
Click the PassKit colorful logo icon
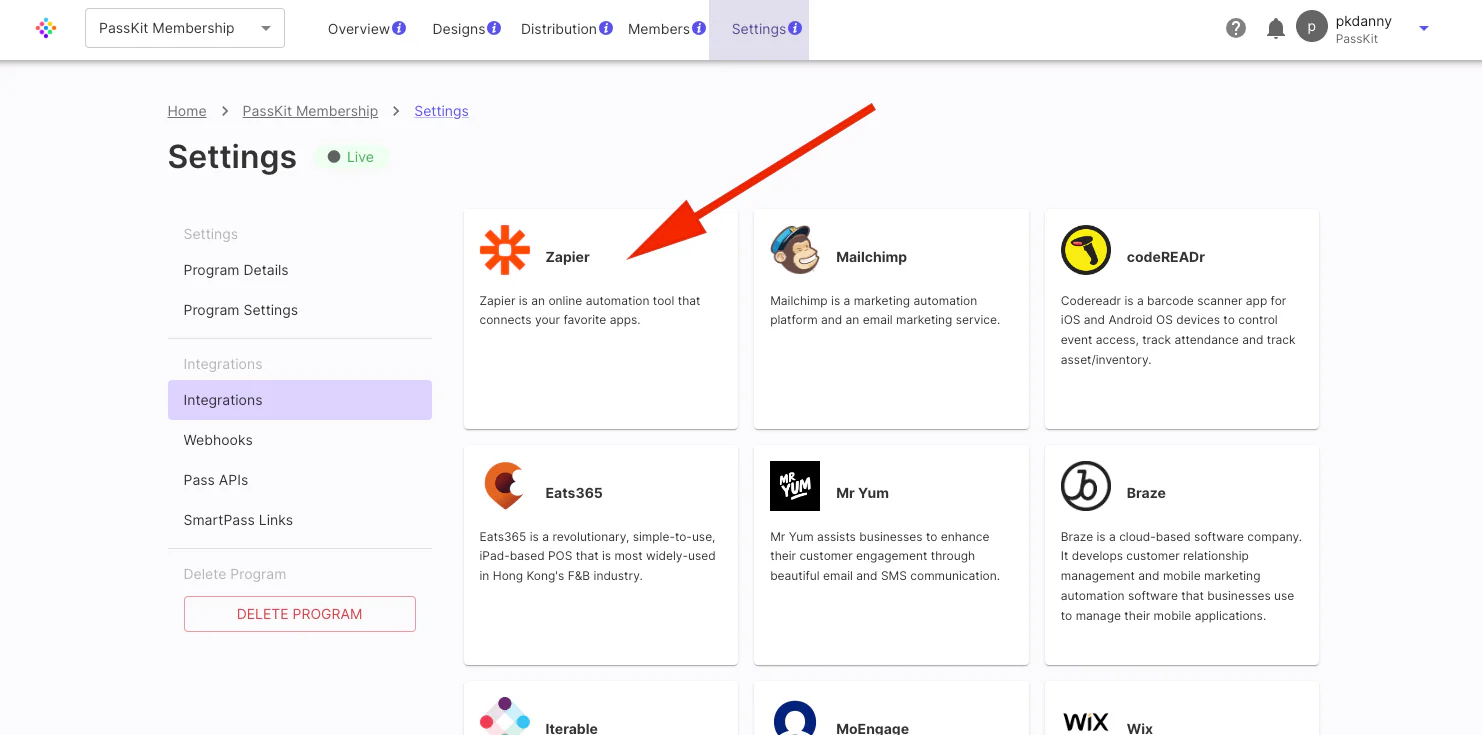46,28
